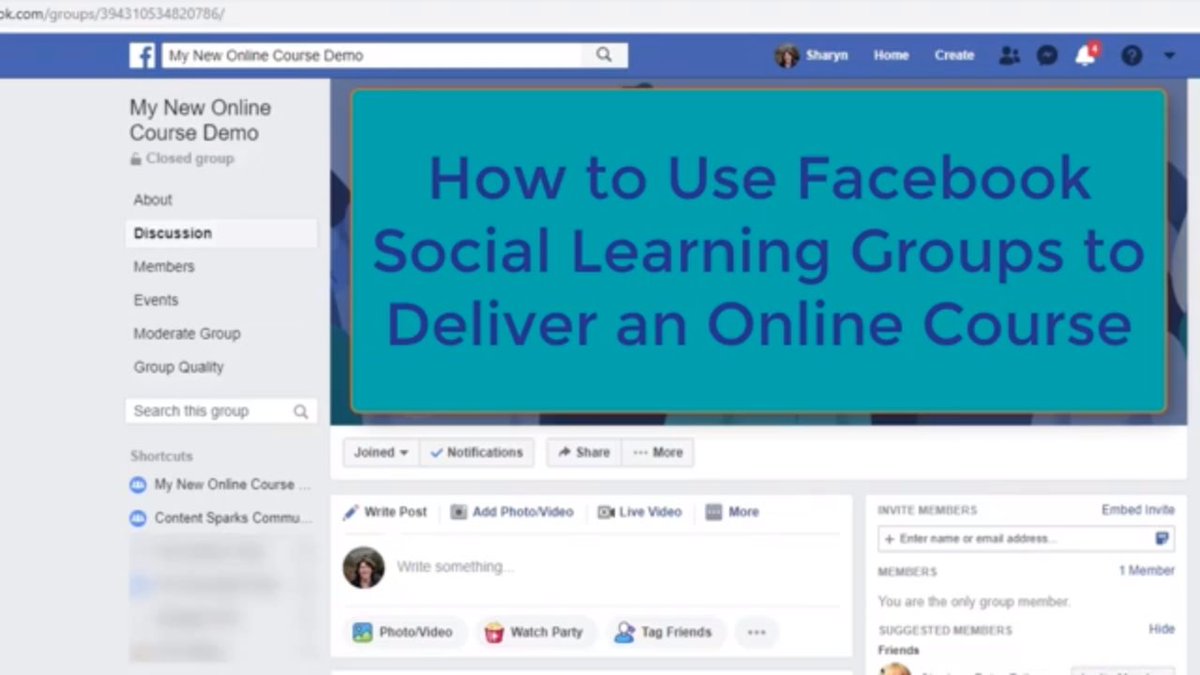
Task: Open the Notifications button
Action: (x=477, y=452)
